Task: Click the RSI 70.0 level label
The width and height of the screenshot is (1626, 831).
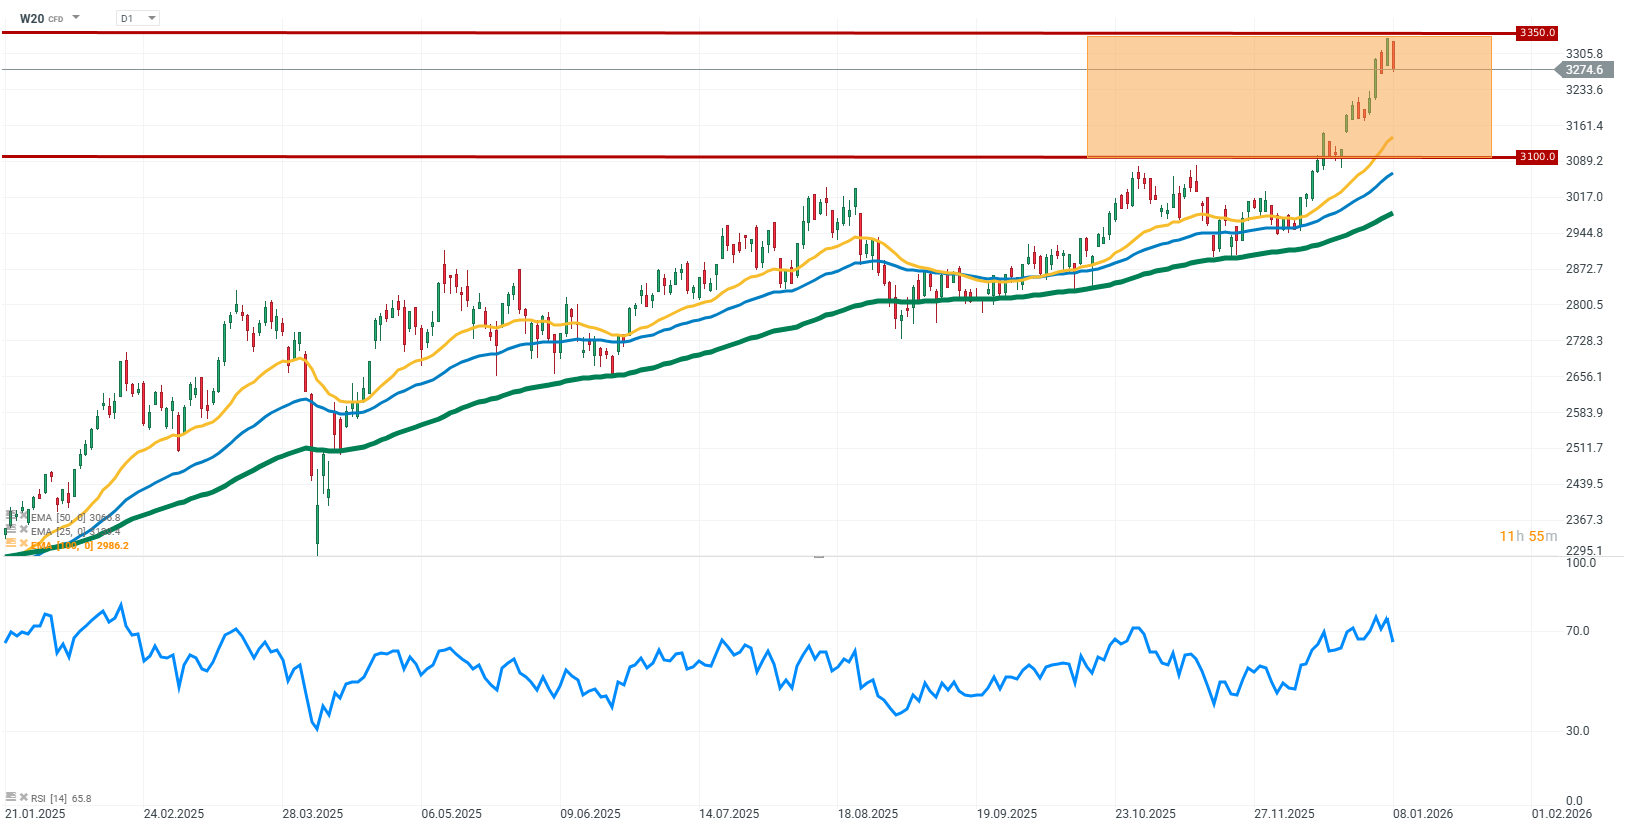Action: (1577, 631)
